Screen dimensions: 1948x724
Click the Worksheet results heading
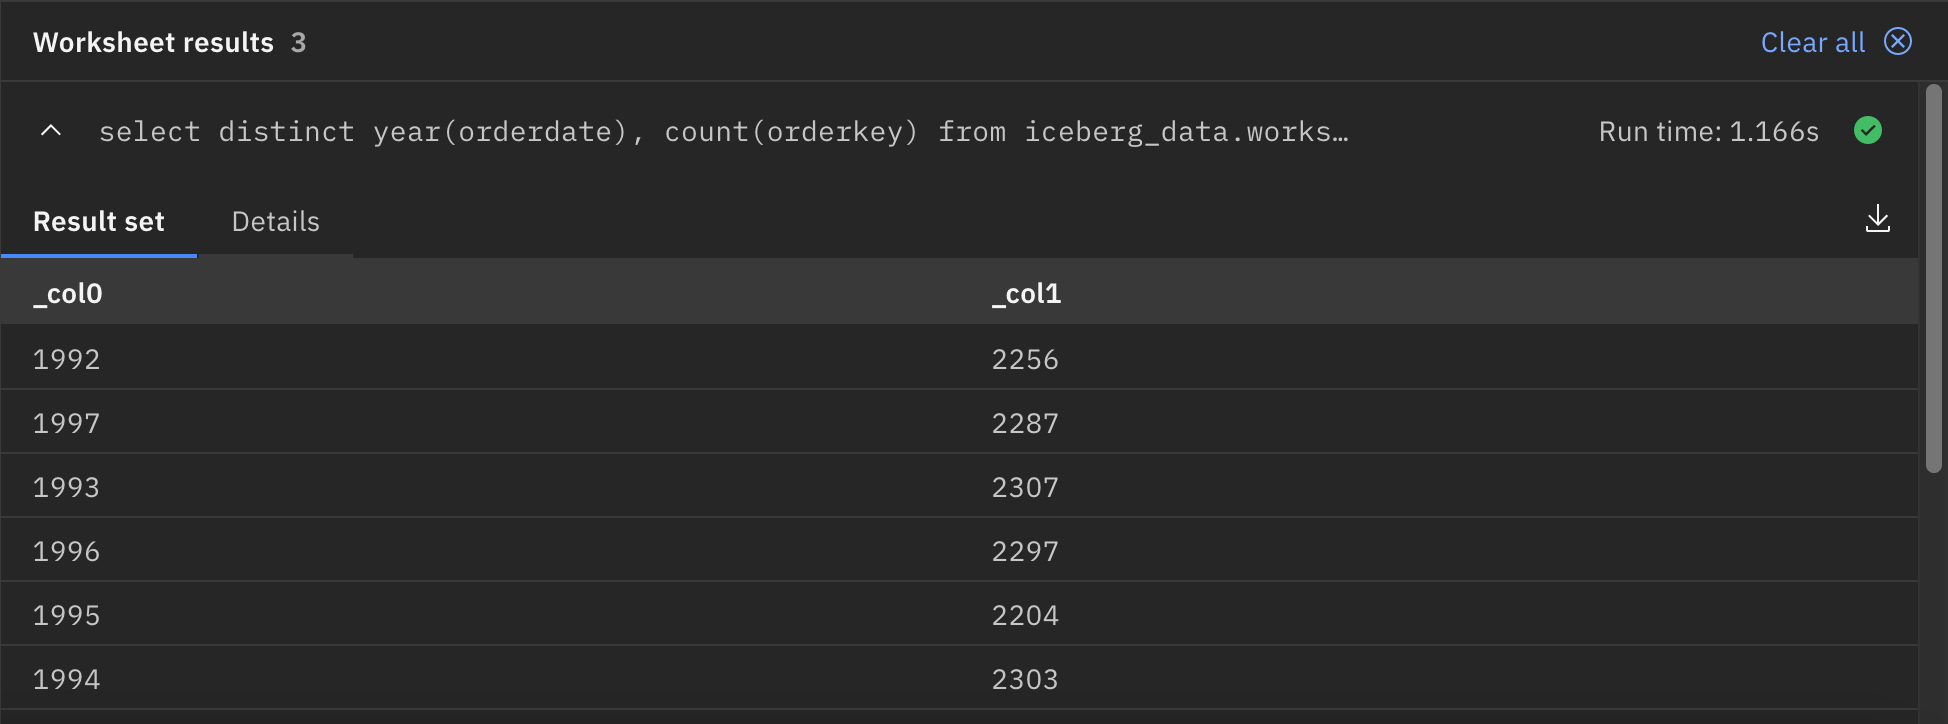153,42
